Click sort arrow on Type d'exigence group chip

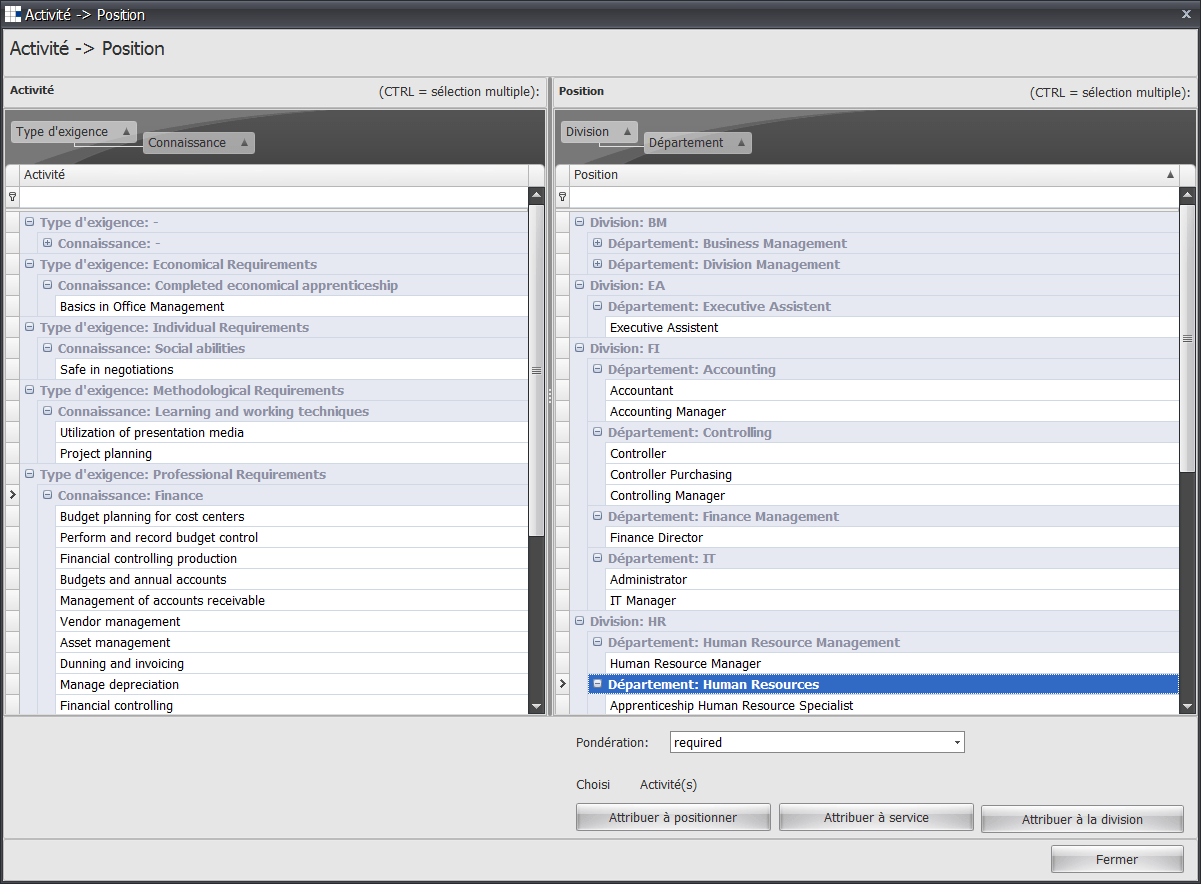(126, 132)
